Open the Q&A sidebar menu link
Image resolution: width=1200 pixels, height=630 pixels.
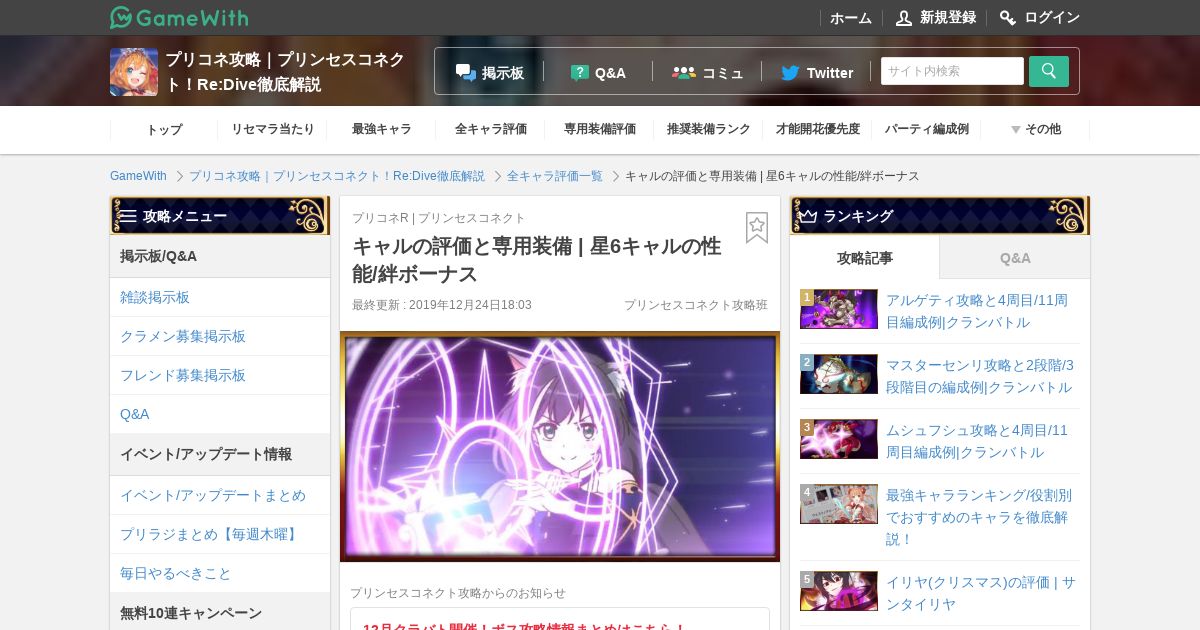point(220,414)
